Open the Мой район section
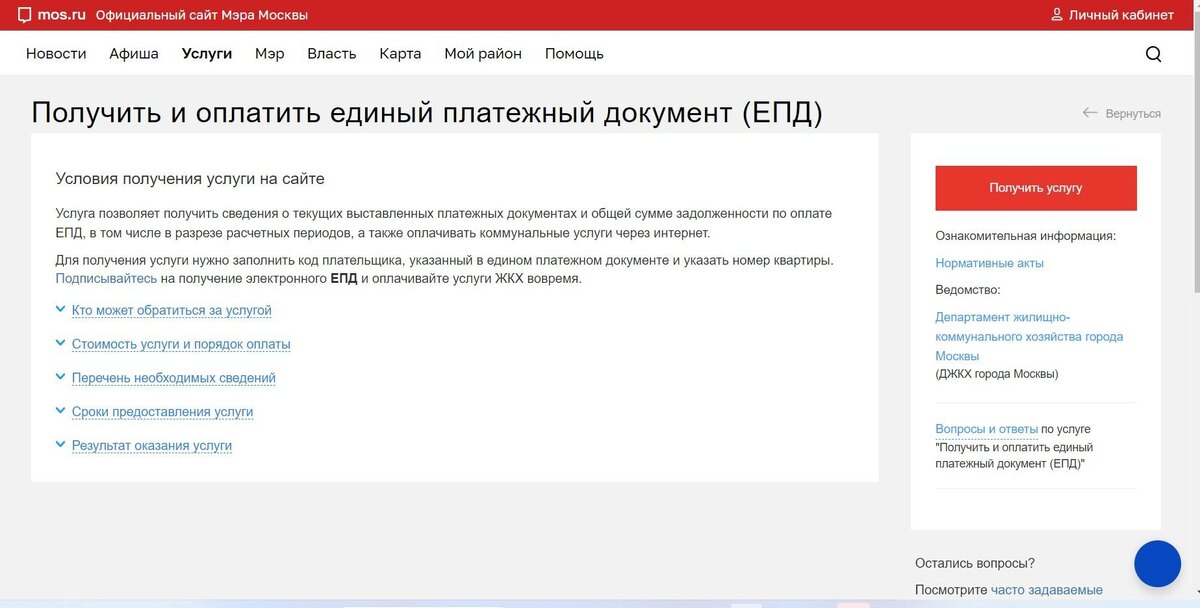The image size is (1200, 608). [482, 53]
